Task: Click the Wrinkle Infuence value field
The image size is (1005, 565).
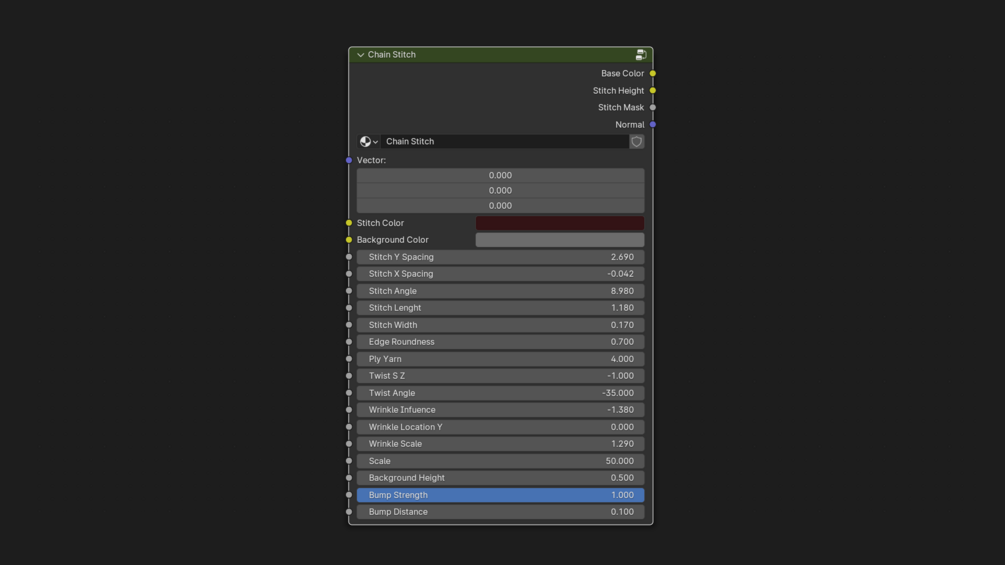Action: pyautogui.click(x=500, y=409)
